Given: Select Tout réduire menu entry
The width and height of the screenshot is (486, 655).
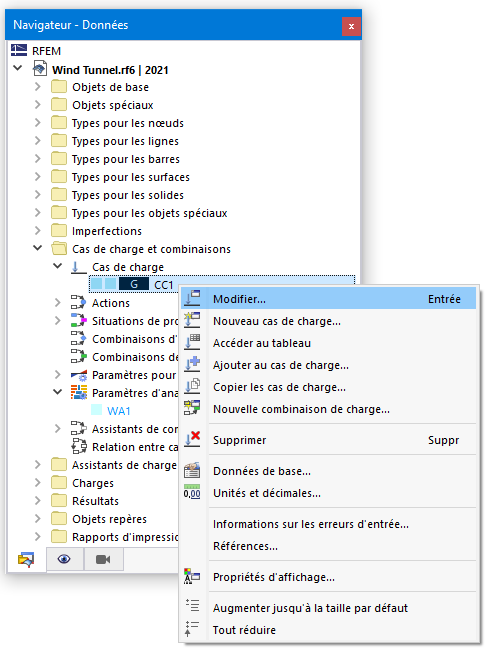Looking at the screenshot, I should (328, 630).
